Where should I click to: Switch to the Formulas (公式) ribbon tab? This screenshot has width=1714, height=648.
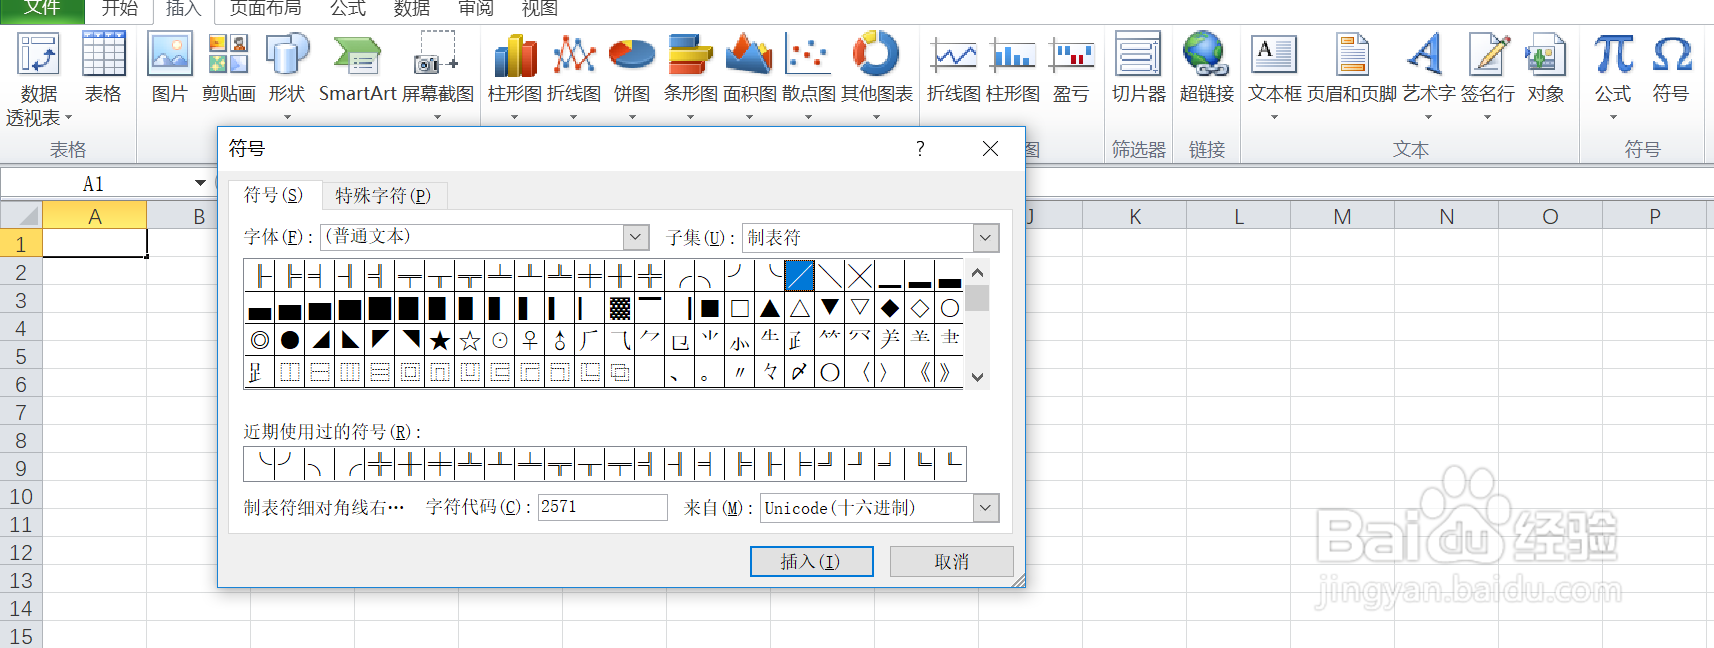click(348, 9)
